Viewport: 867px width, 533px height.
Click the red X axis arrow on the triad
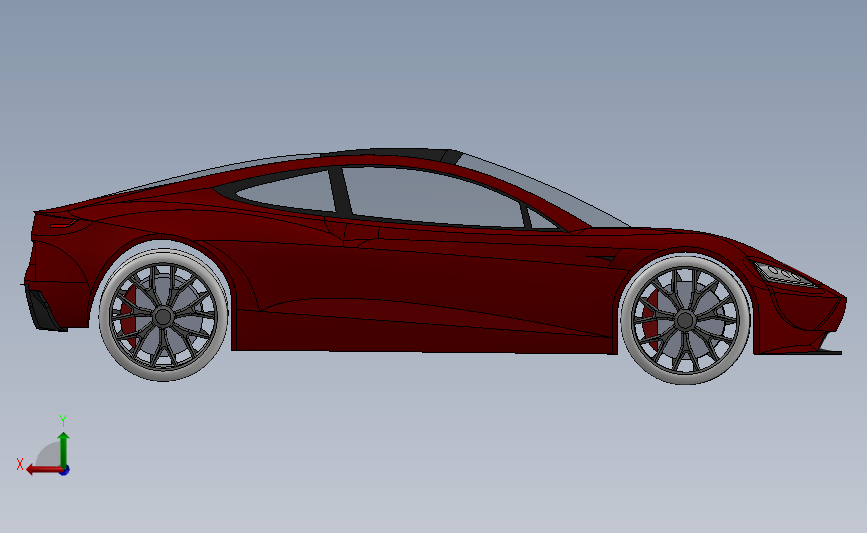coord(43,470)
